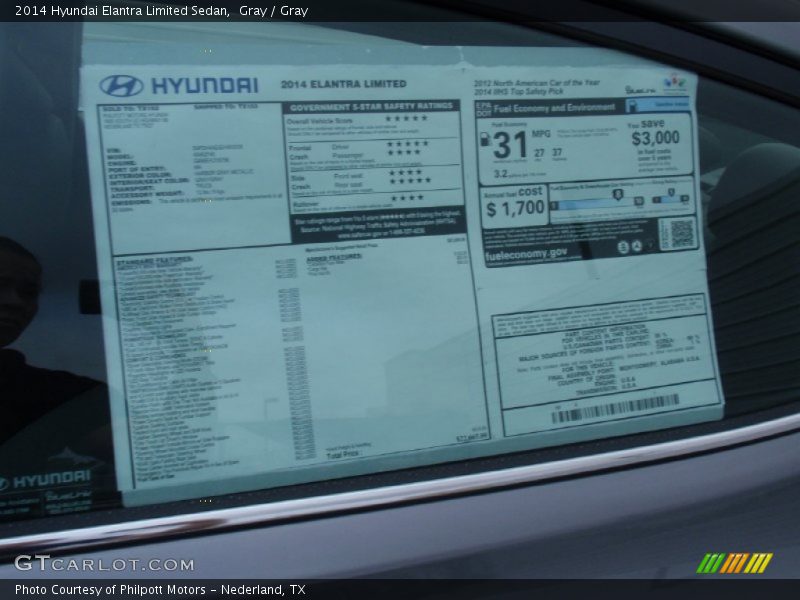800x600 pixels.
Task: Click the Hyundai decal on the dark window
Action: (x=46, y=480)
